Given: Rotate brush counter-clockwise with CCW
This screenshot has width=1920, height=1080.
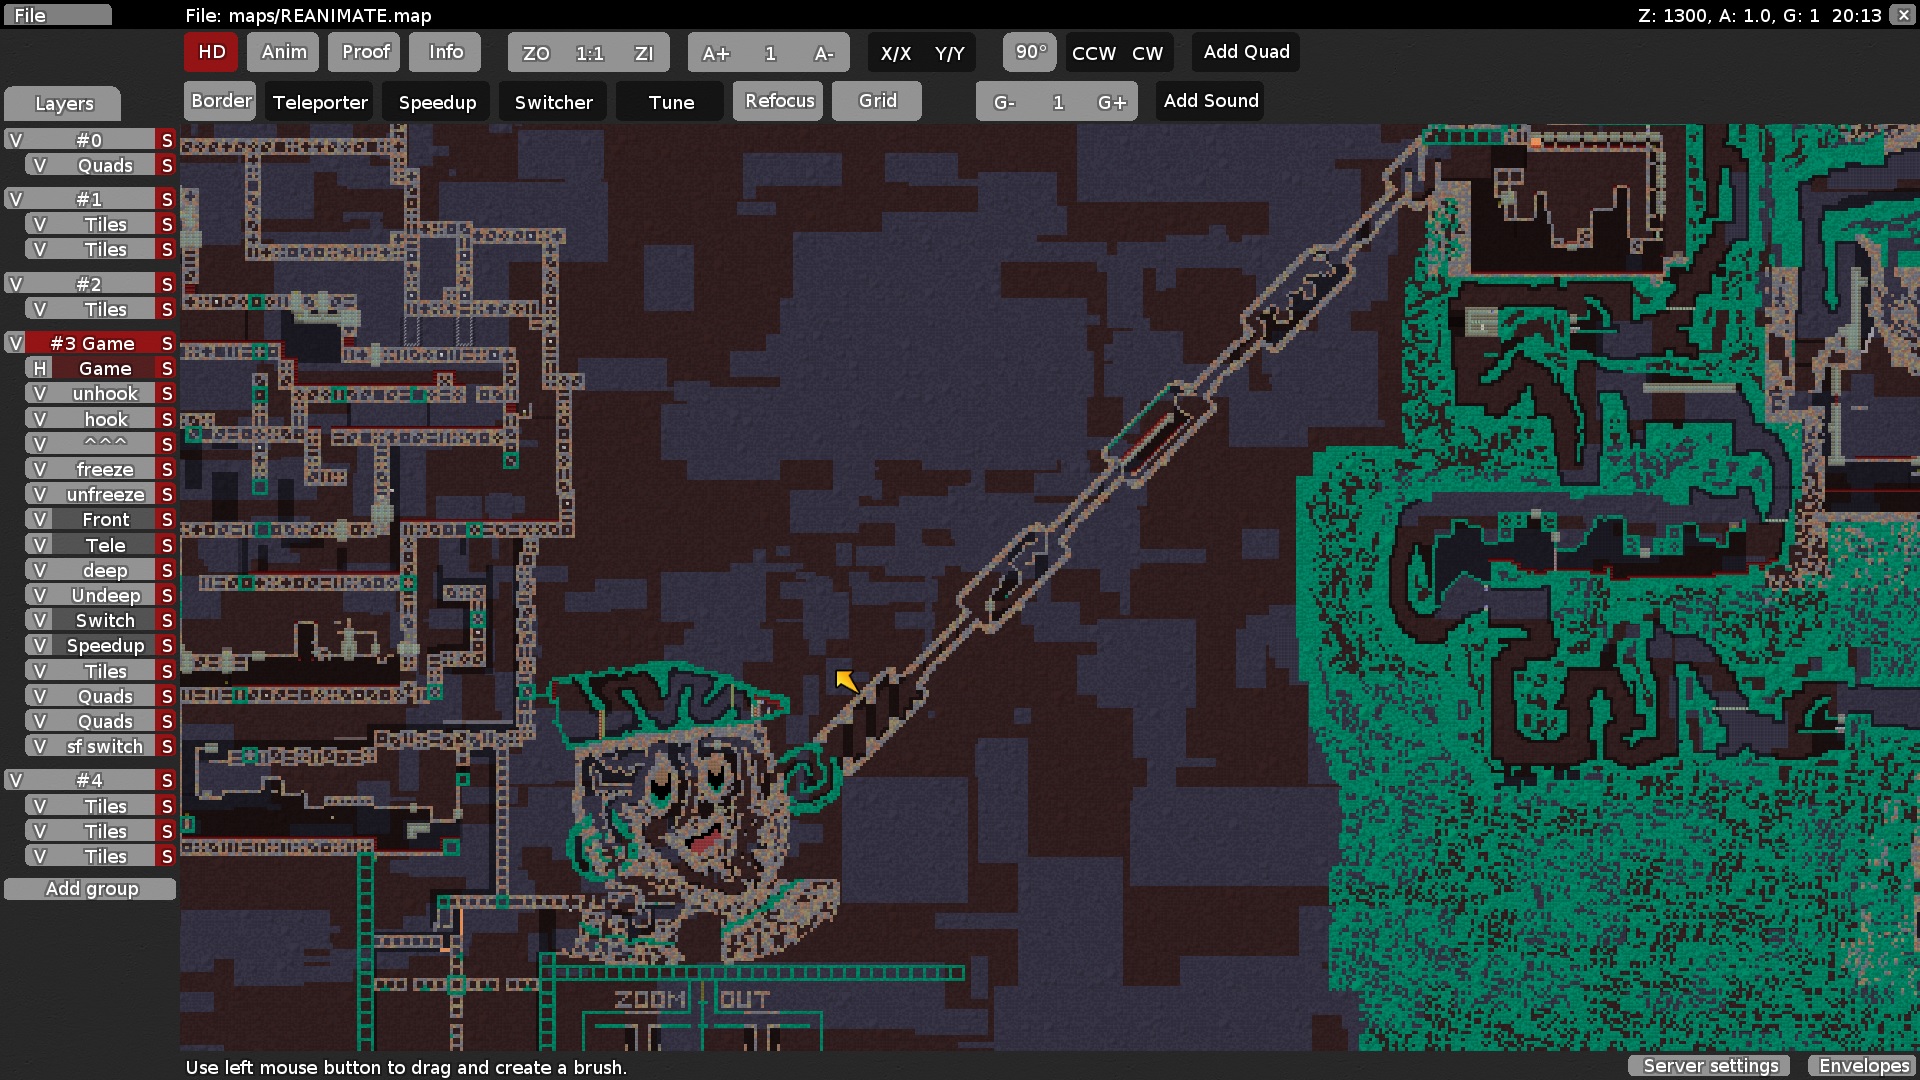Looking at the screenshot, I should pos(1093,53).
